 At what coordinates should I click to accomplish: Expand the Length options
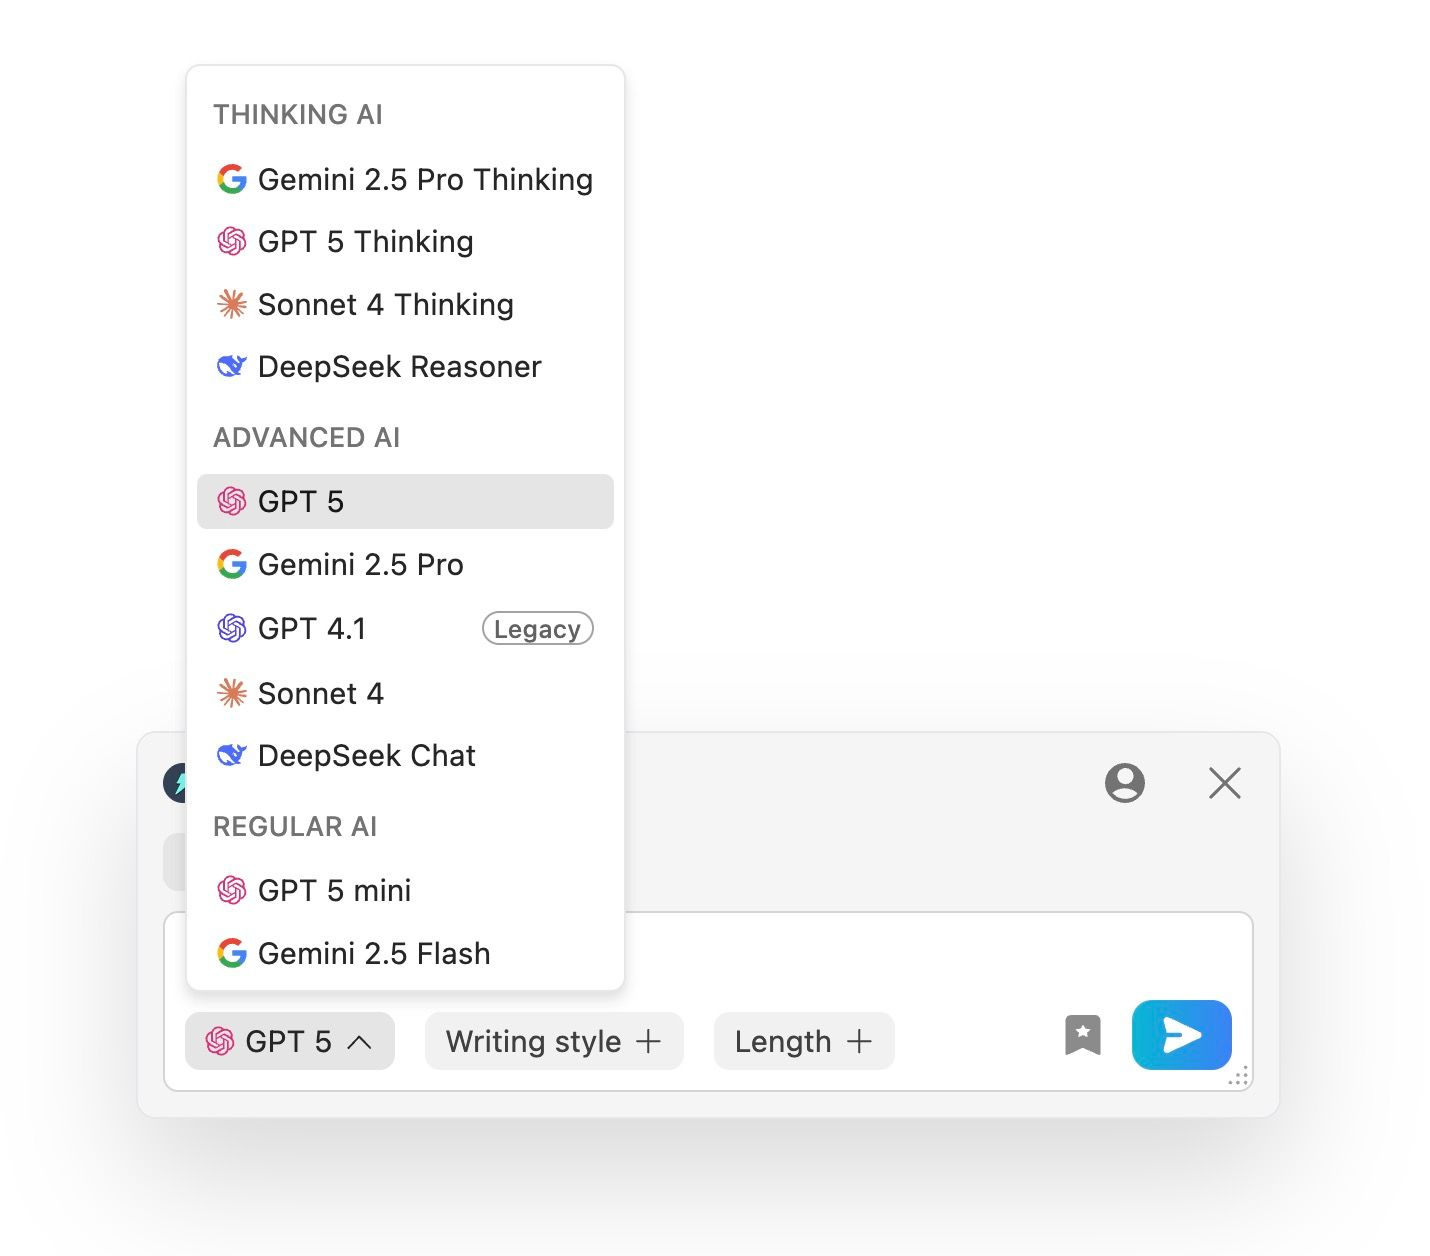(x=783, y=1041)
